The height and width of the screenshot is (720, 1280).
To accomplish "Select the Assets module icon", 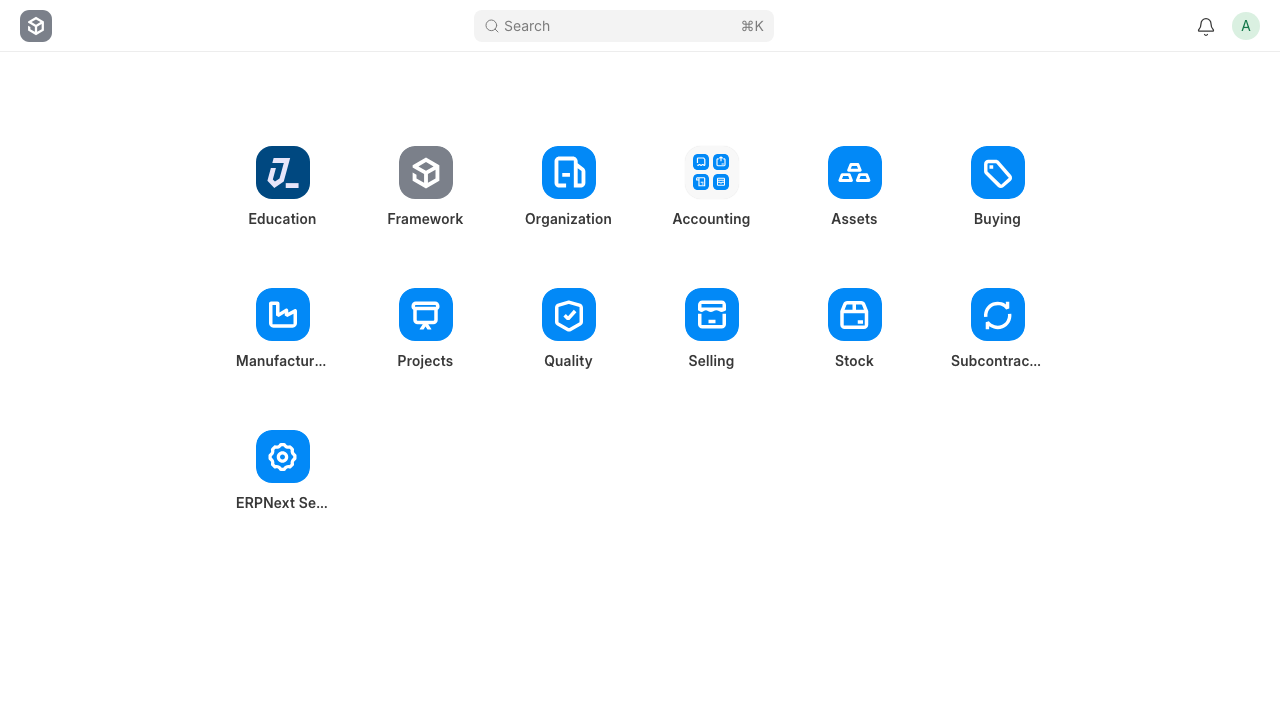I will (x=855, y=173).
